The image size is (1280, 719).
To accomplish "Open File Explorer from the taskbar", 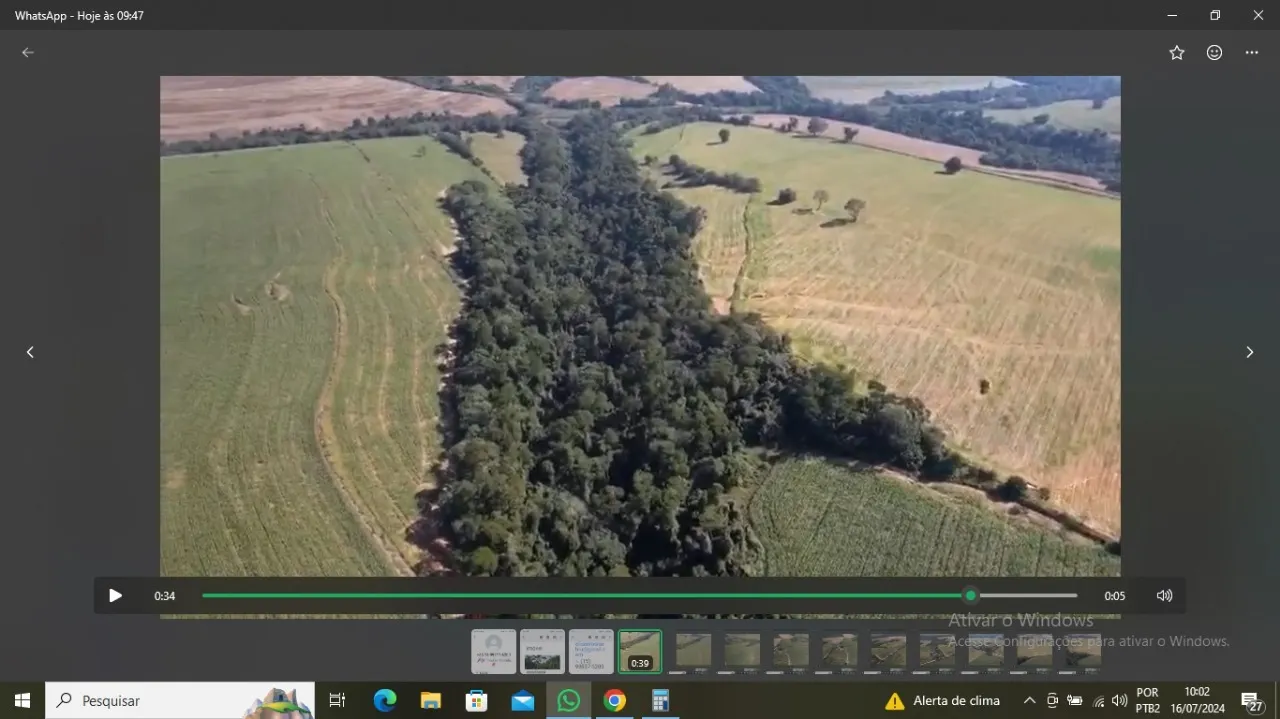I will point(431,701).
